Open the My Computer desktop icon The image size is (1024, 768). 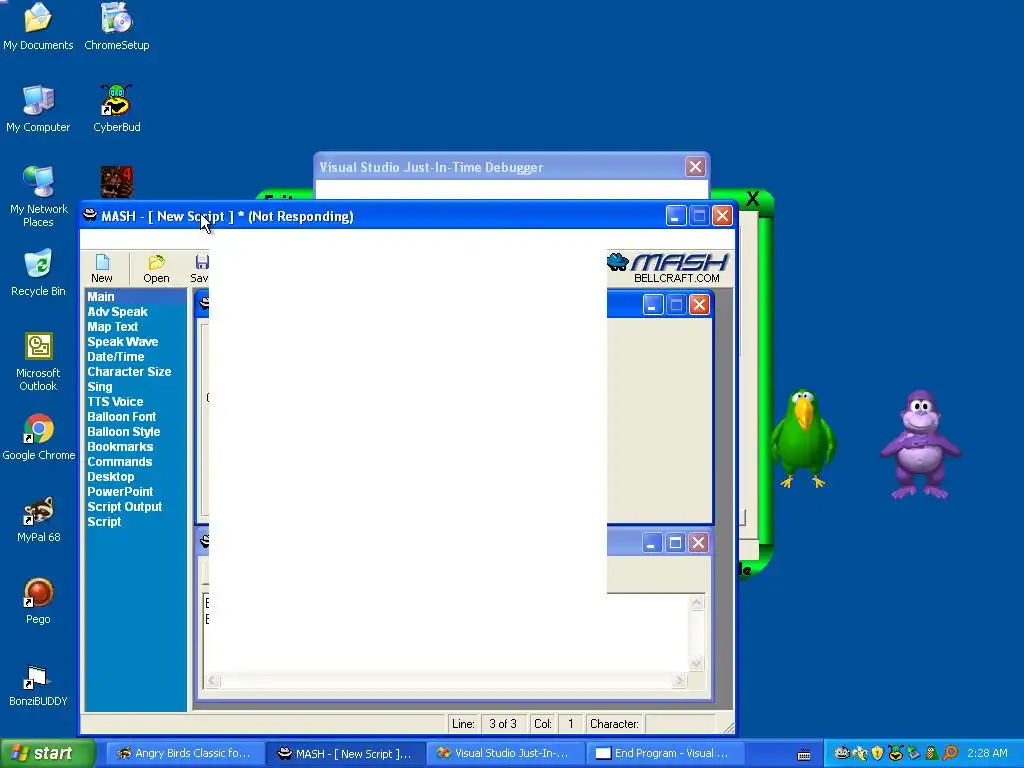click(38, 109)
